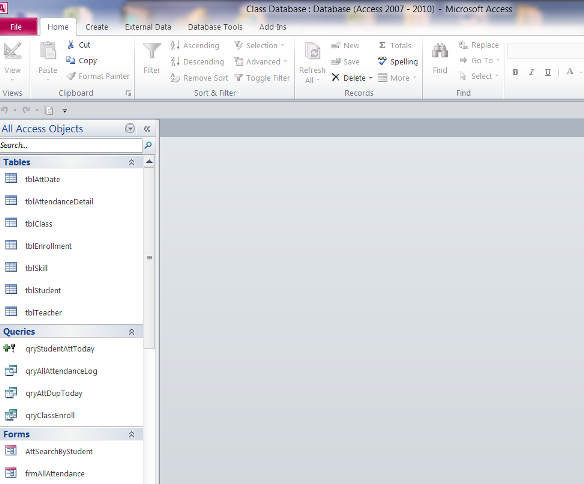This screenshot has width=584, height=484.
Task: Click the Filter funnel icon
Action: tap(152, 50)
